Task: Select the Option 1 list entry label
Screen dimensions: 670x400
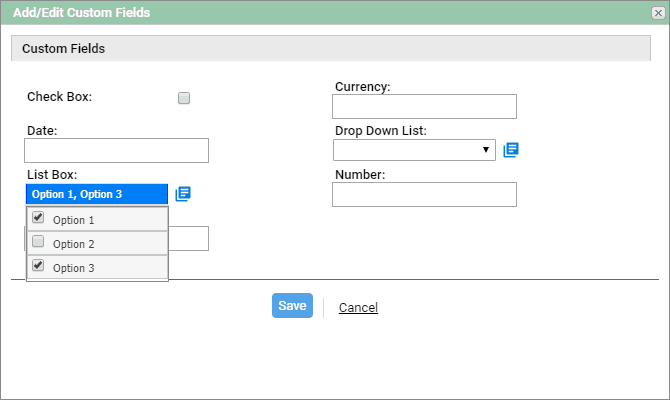Action: (x=73, y=220)
